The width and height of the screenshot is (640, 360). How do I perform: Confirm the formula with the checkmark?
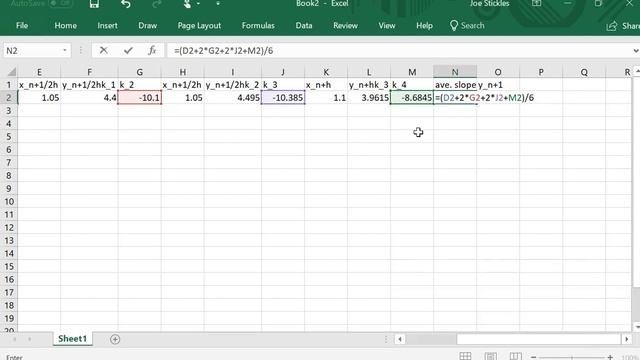pyautogui.click(x=128, y=50)
